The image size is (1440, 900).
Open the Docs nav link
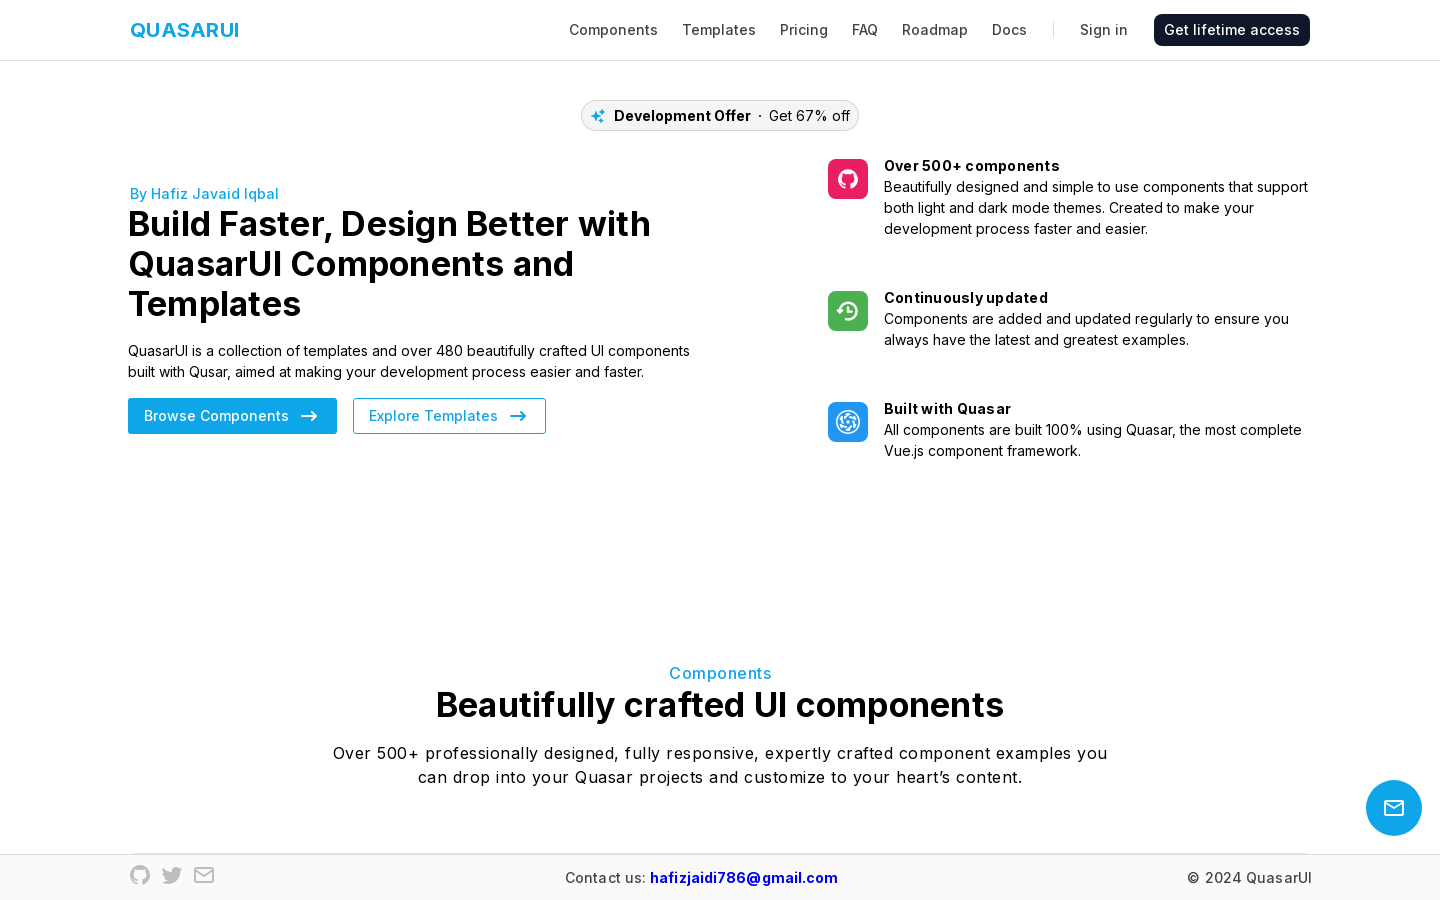pyautogui.click(x=1009, y=30)
